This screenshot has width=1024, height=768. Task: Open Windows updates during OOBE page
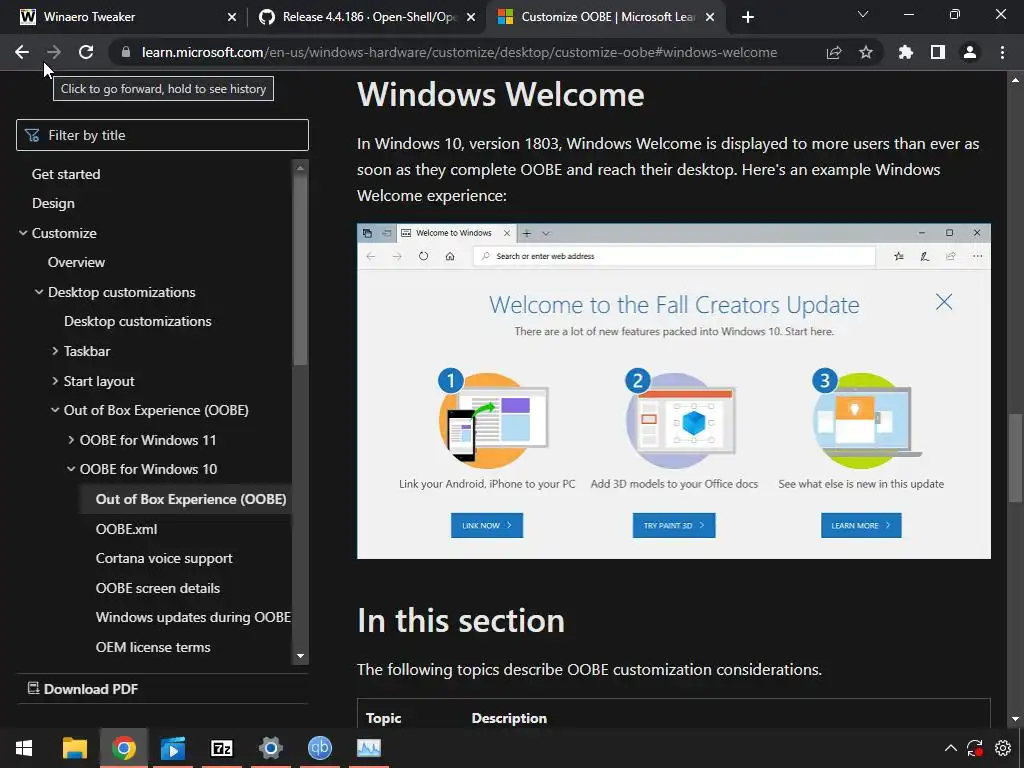click(x=193, y=617)
